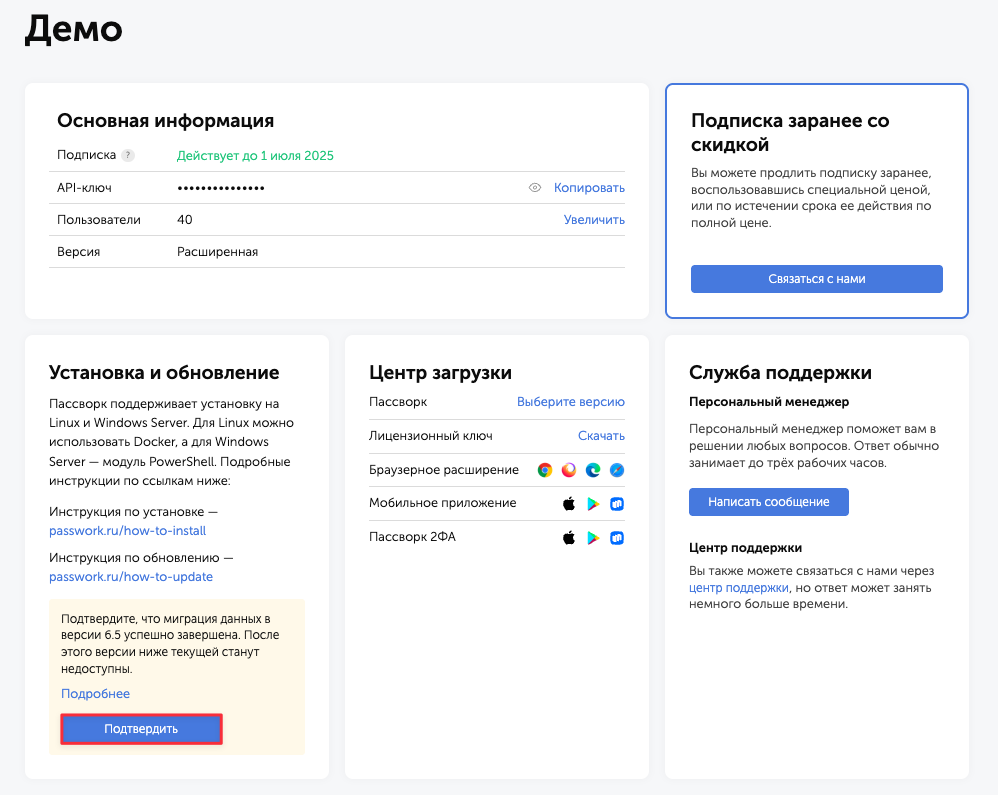998x795 pixels.
Task: Open subscription help question mark icon
Action: click(x=128, y=155)
